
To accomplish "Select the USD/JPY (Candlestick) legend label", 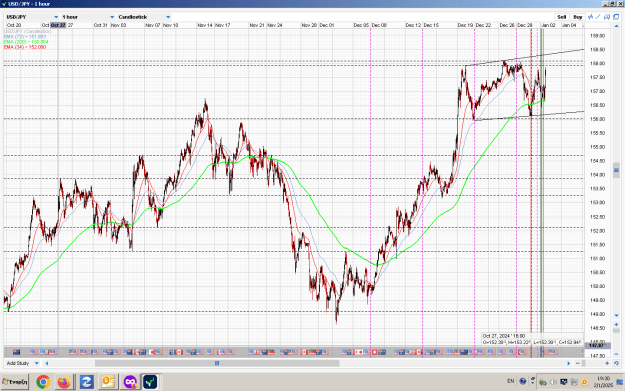I will (x=28, y=31).
